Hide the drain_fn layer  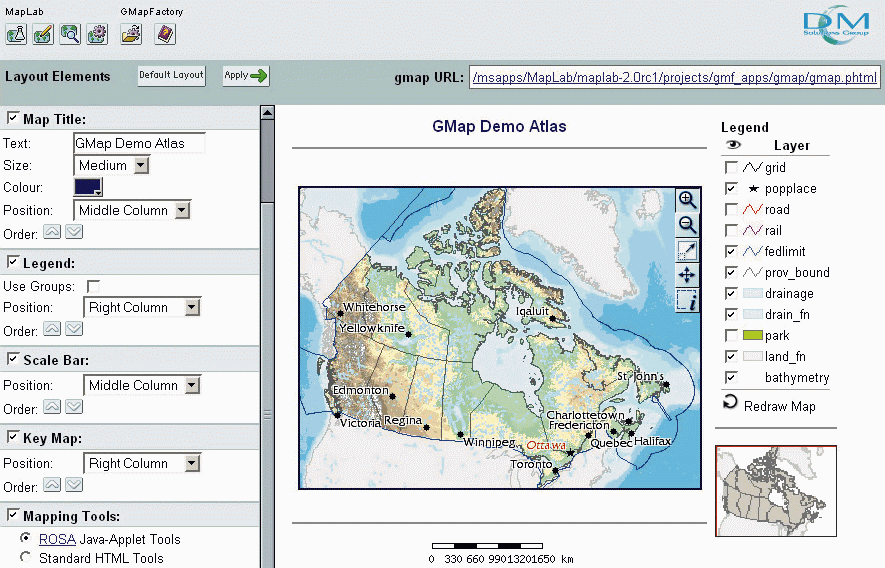[731, 314]
